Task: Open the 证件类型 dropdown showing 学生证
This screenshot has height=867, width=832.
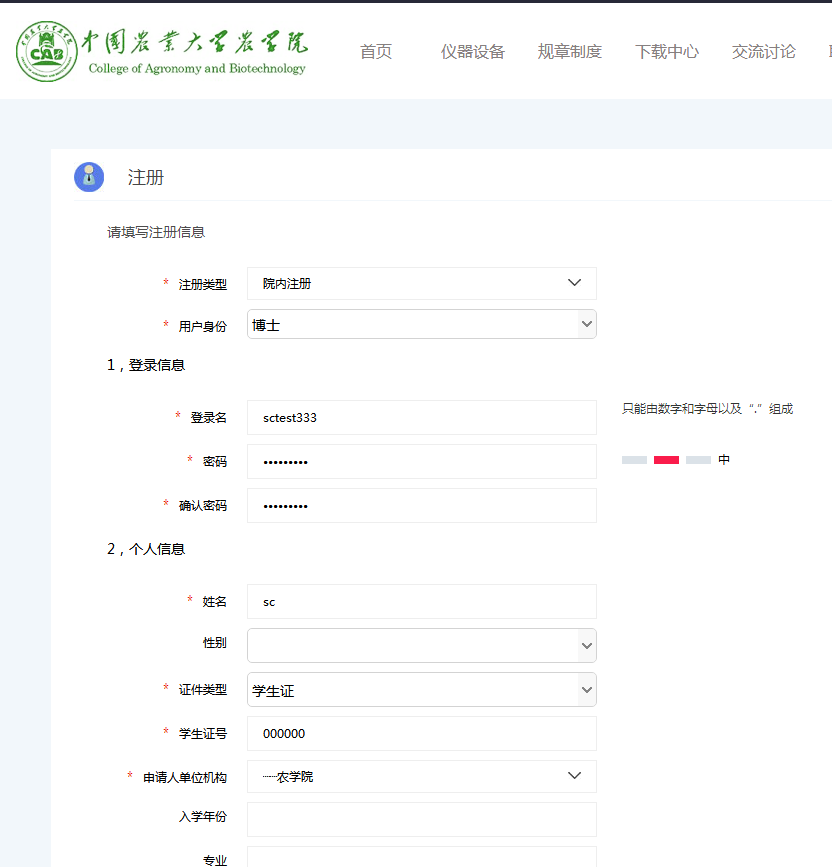Action: click(x=421, y=690)
